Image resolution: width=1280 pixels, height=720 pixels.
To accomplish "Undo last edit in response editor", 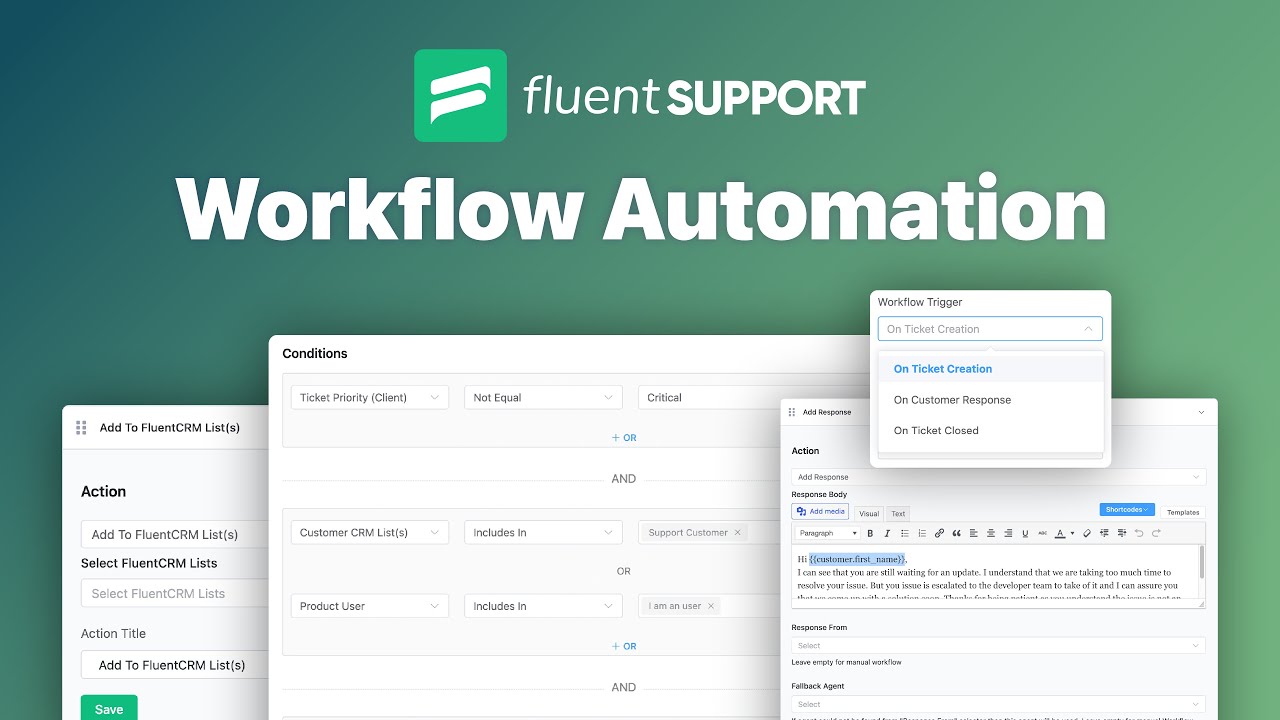I will (1139, 533).
